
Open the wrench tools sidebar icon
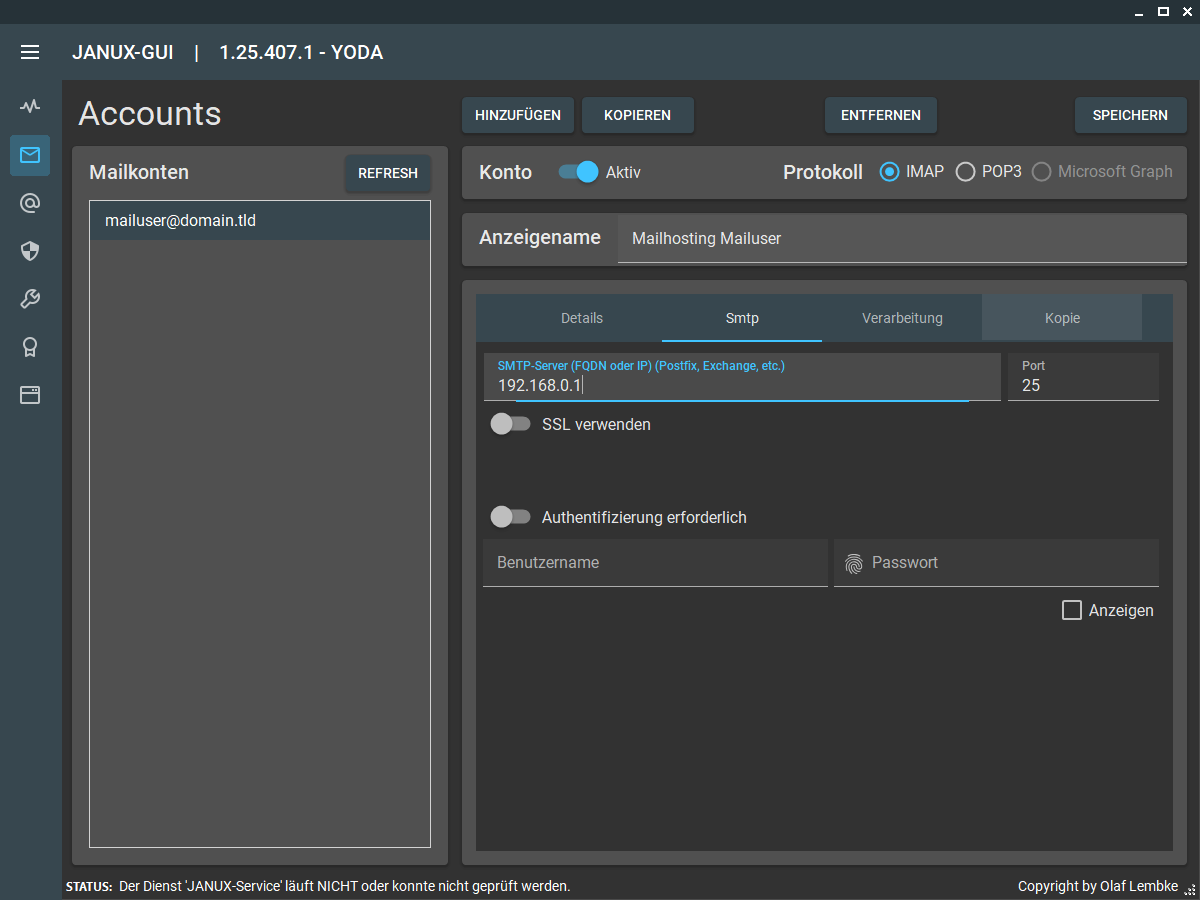(x=30, y=299)
